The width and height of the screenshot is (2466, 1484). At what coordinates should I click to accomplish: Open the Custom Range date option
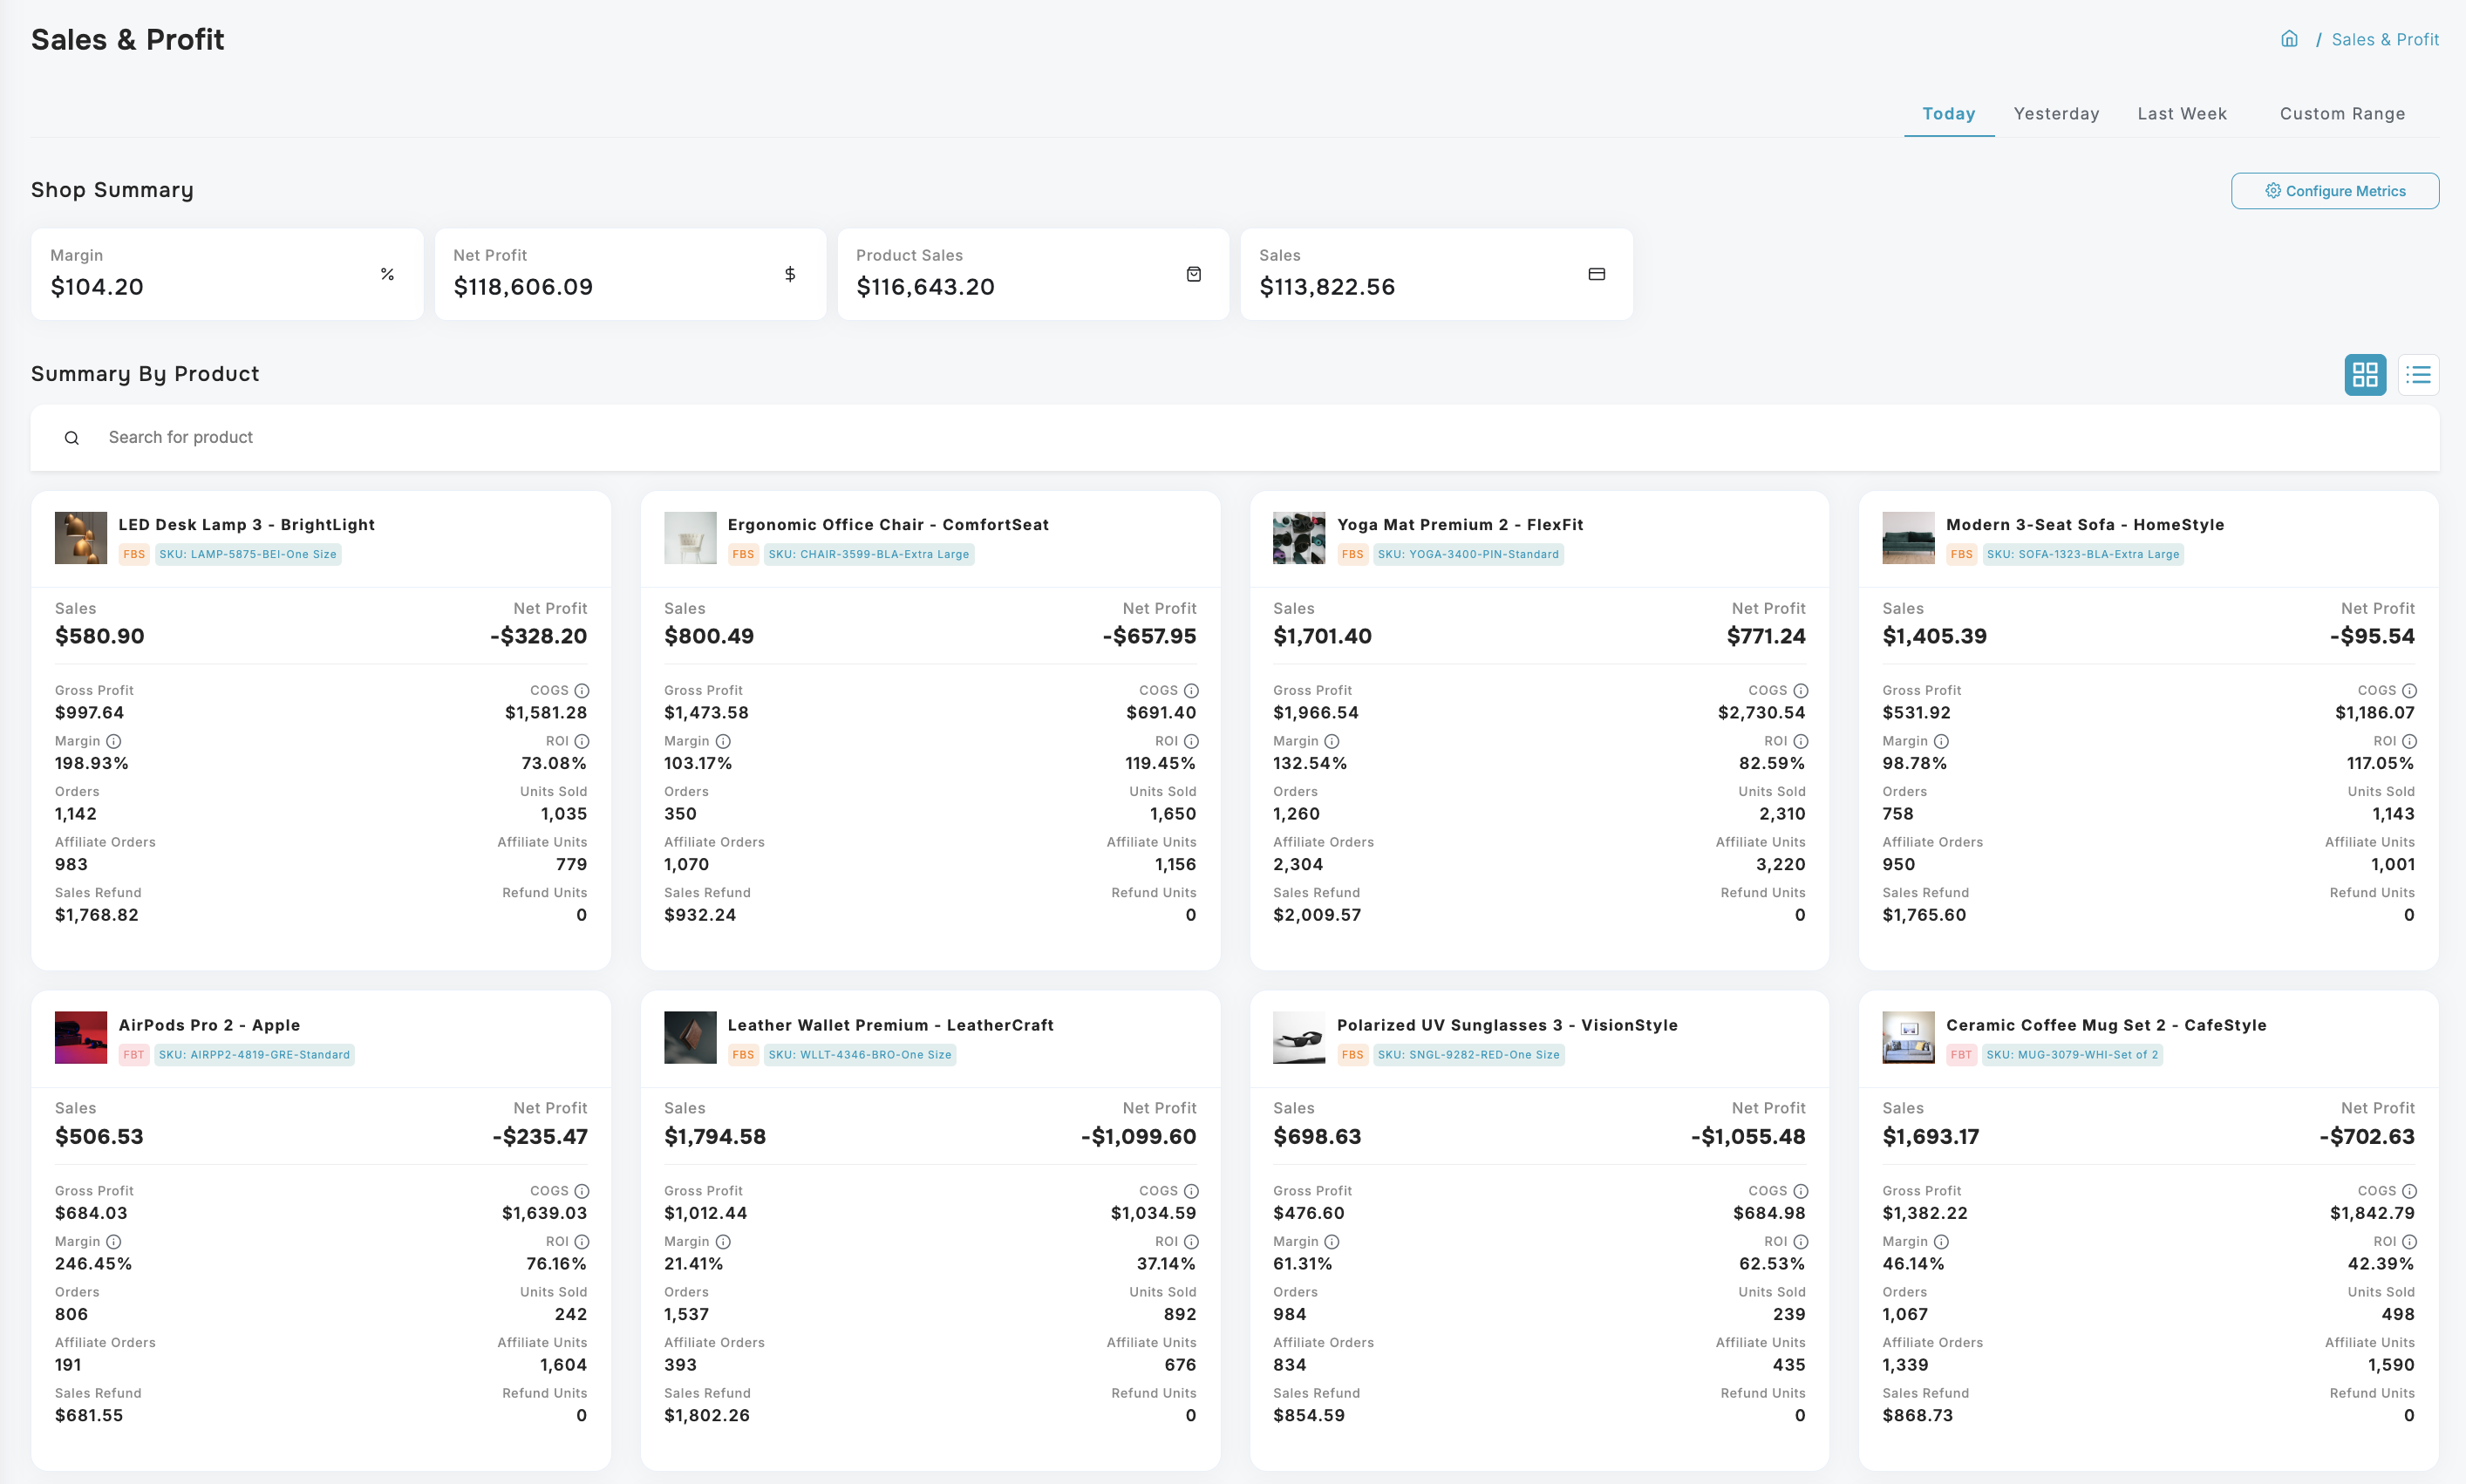[x=2342, y=114]
